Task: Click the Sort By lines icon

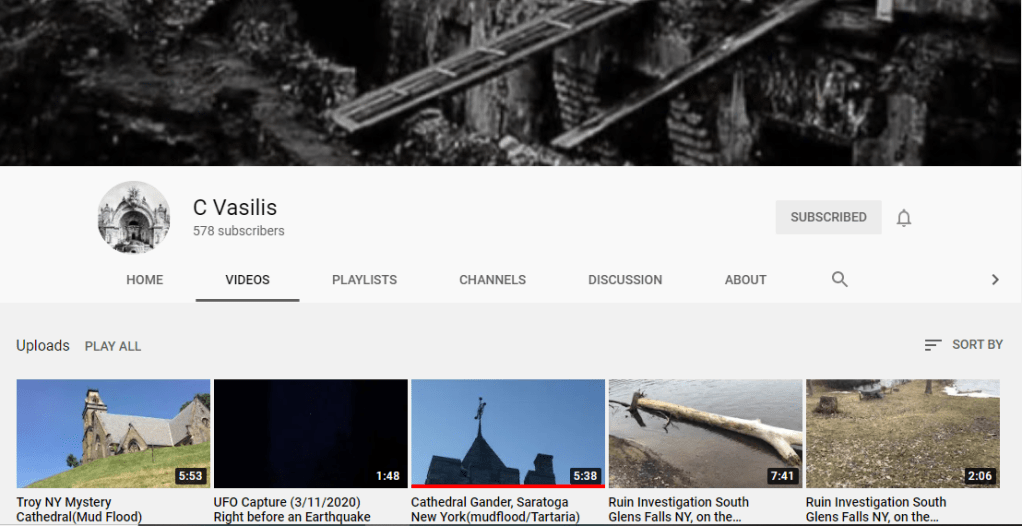Action: point(933,345)
